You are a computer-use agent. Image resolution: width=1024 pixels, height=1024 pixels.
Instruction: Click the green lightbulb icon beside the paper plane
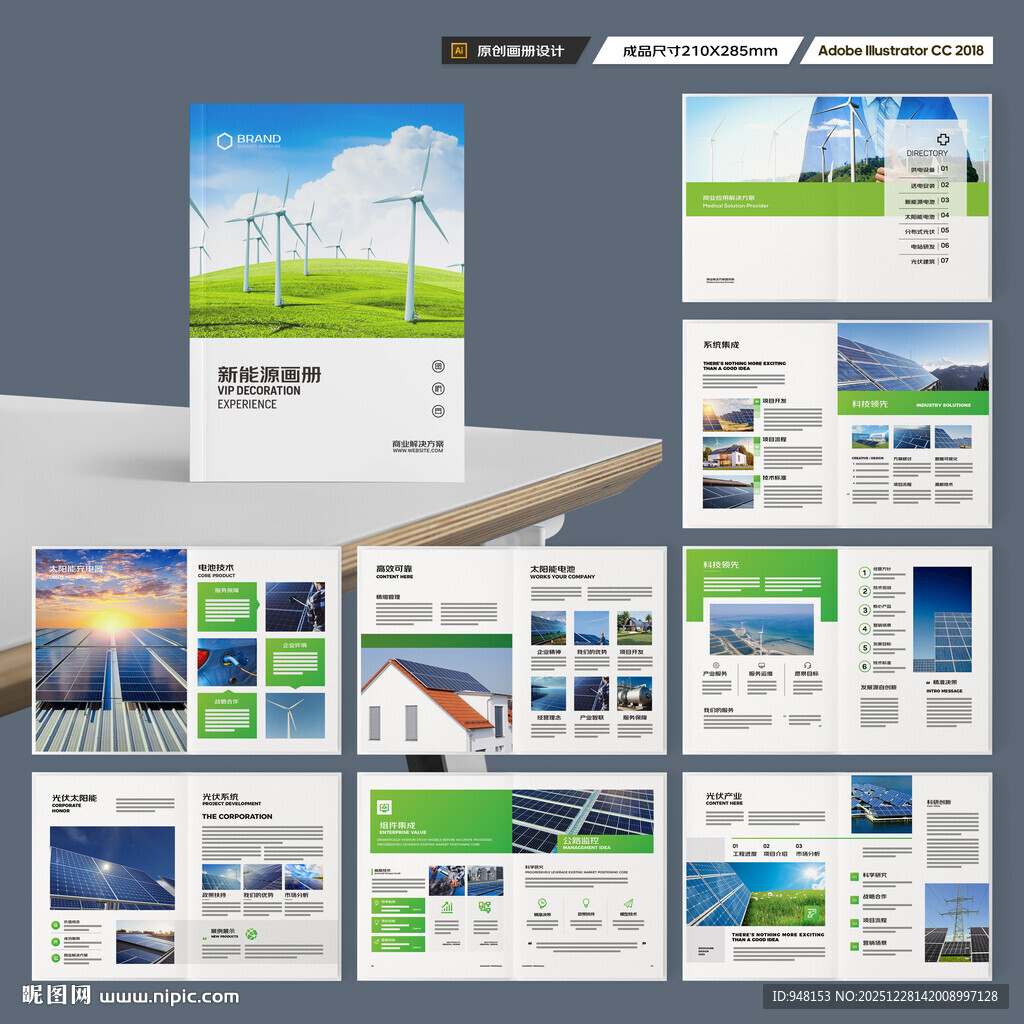point(586,903)
